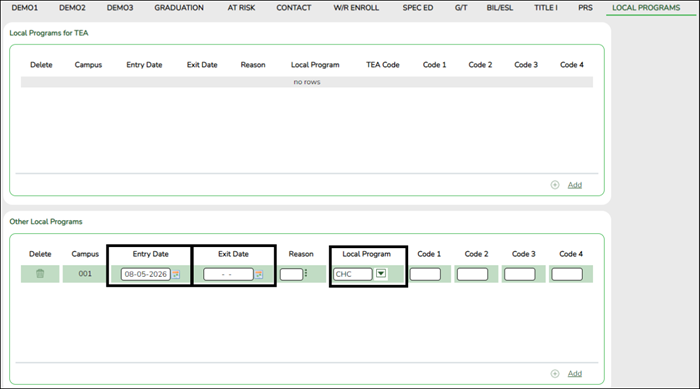Click the Reason input box
Image resolution: width=700 pixels, height=390 pixels.
tap(292, 274)
